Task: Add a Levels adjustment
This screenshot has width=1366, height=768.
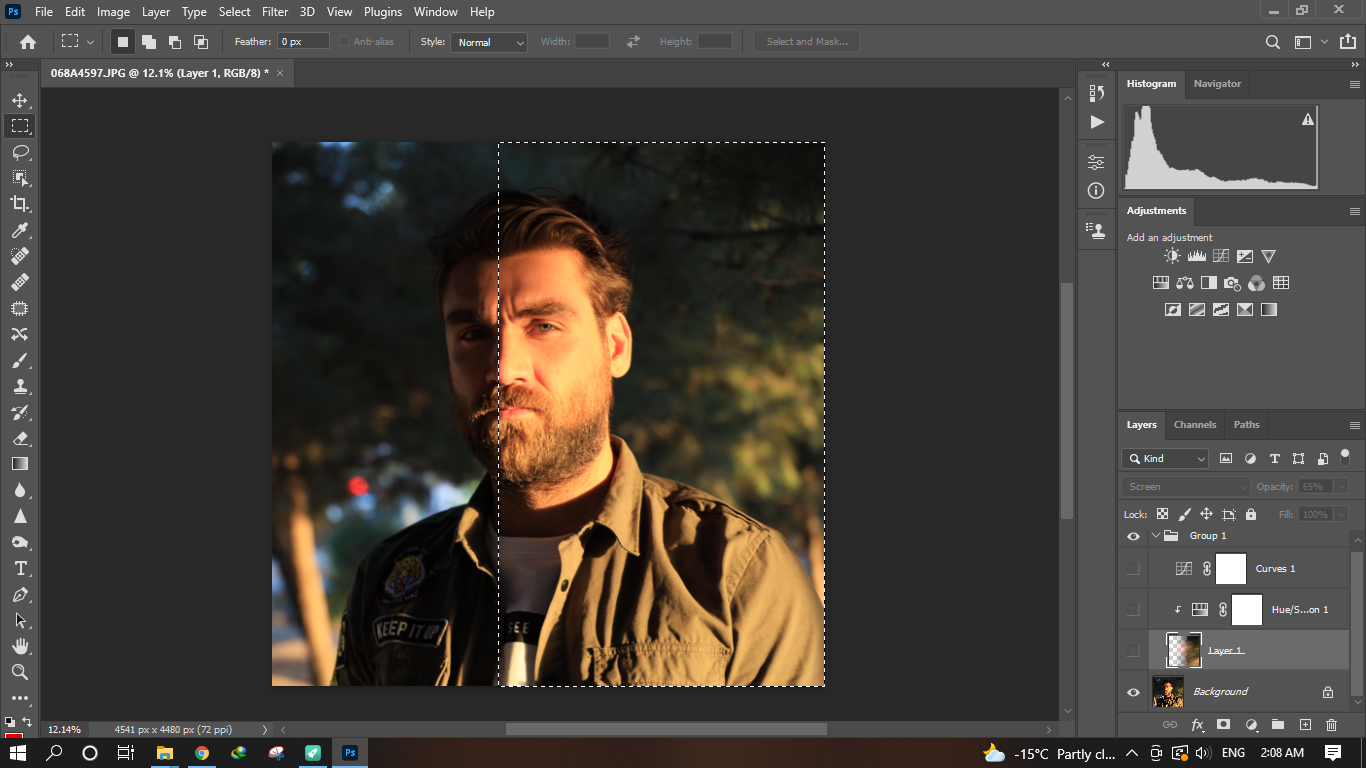Action: click(1196, 257)
